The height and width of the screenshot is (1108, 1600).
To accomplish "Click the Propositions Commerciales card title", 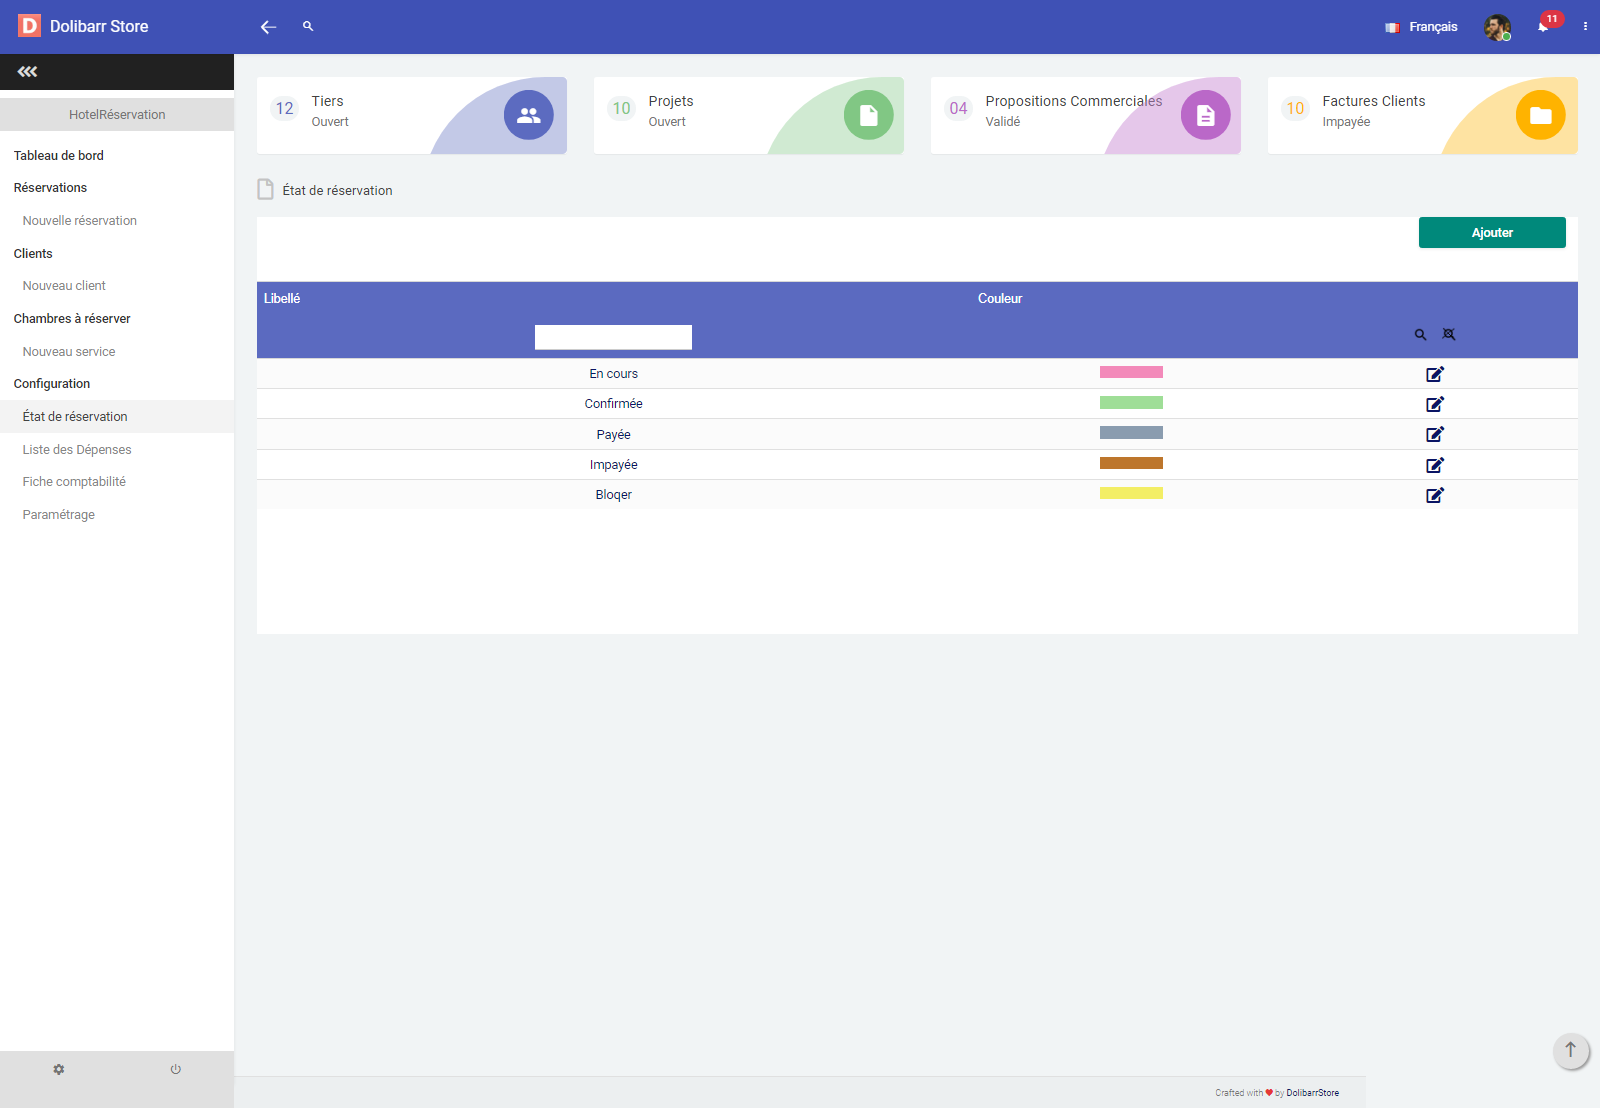I will 1074,101.
